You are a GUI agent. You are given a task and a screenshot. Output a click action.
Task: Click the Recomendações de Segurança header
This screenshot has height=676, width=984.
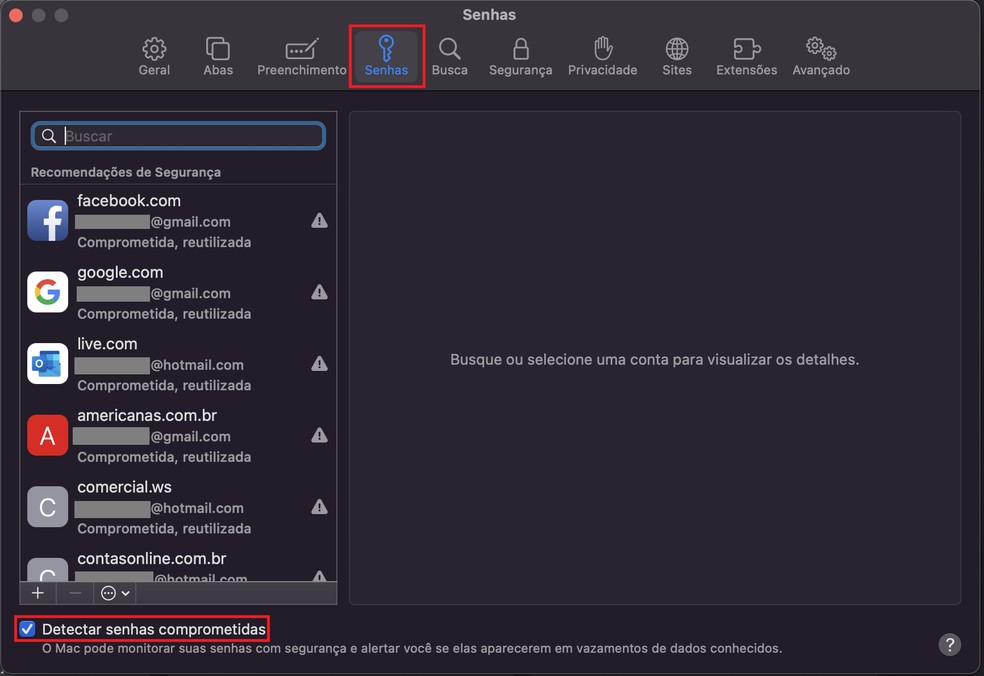(x=126, y=172)
